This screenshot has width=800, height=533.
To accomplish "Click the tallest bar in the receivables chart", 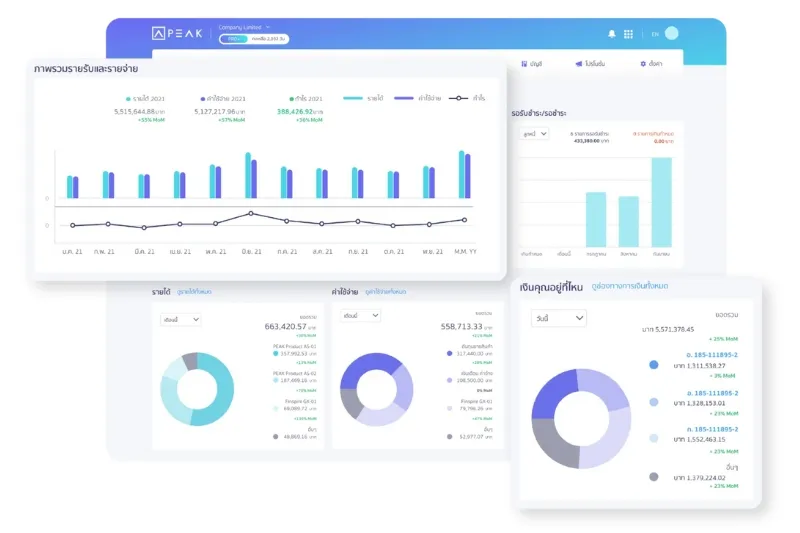I will [x=661, y=202].
